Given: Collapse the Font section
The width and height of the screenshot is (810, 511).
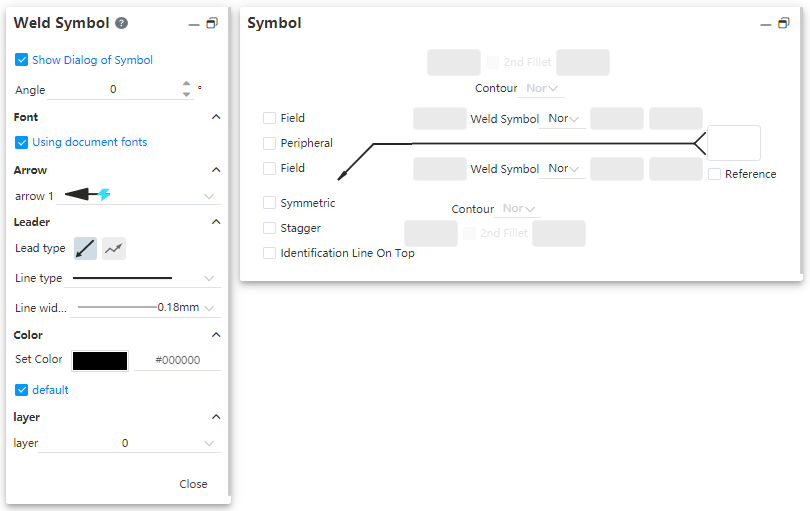Looking at the screenshot, I should pos(216,117).
